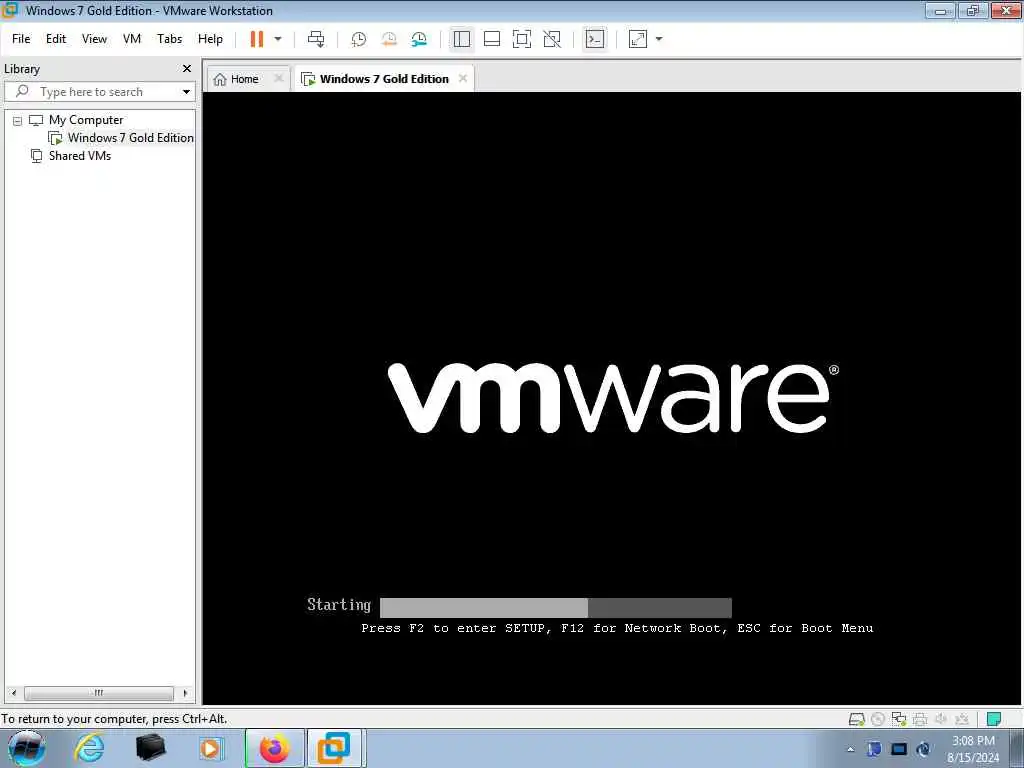Launch Internet Explorer from the taskbar
Image resolution: width=1024 pixels, height=768 pixels.
point(89,748)
